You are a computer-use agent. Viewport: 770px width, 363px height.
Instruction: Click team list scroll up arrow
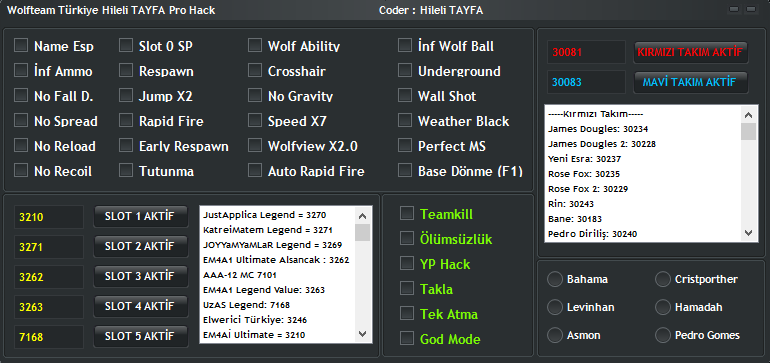click(x=748, y=115)
